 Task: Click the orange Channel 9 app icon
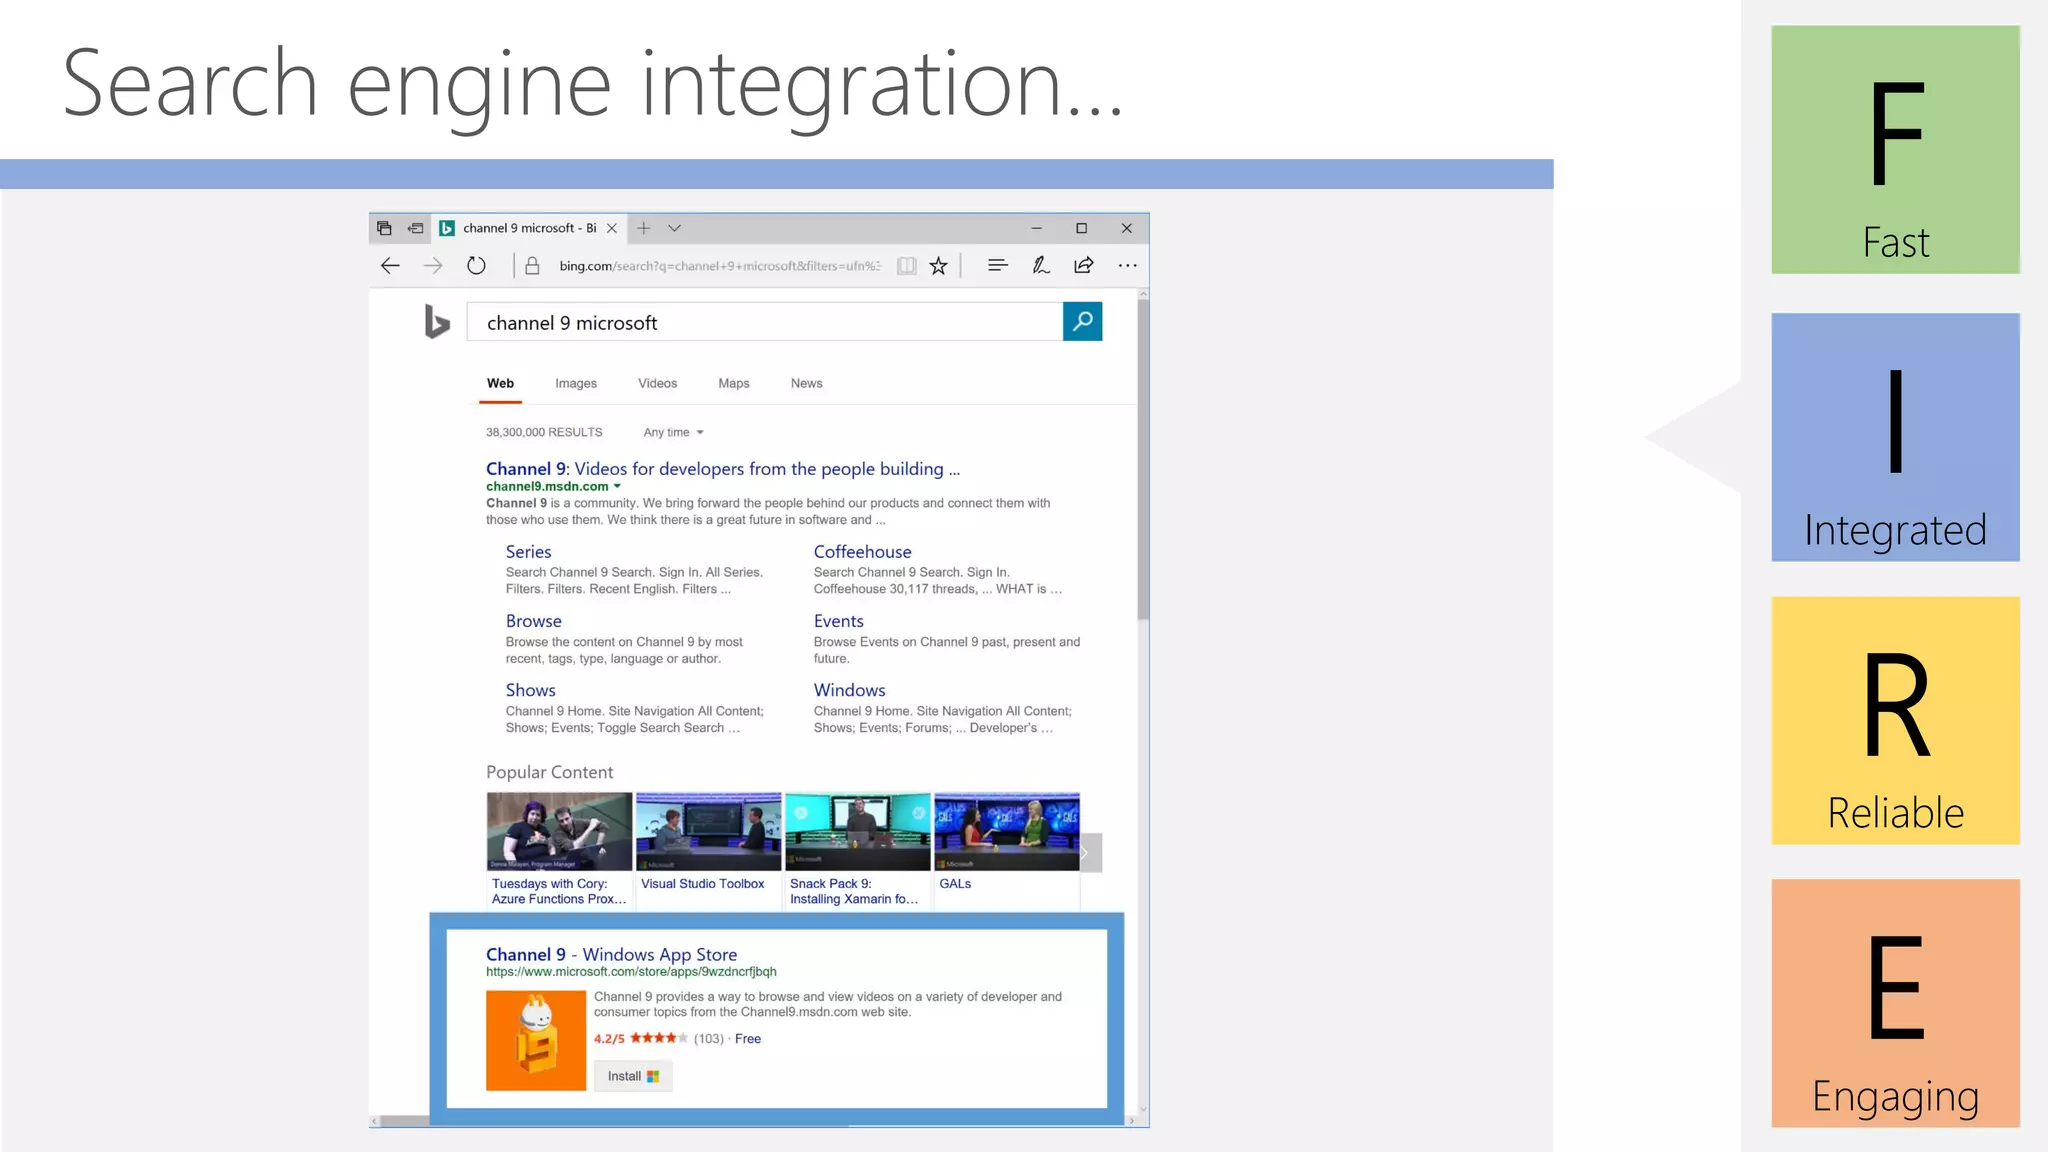tap(536, 1040)
